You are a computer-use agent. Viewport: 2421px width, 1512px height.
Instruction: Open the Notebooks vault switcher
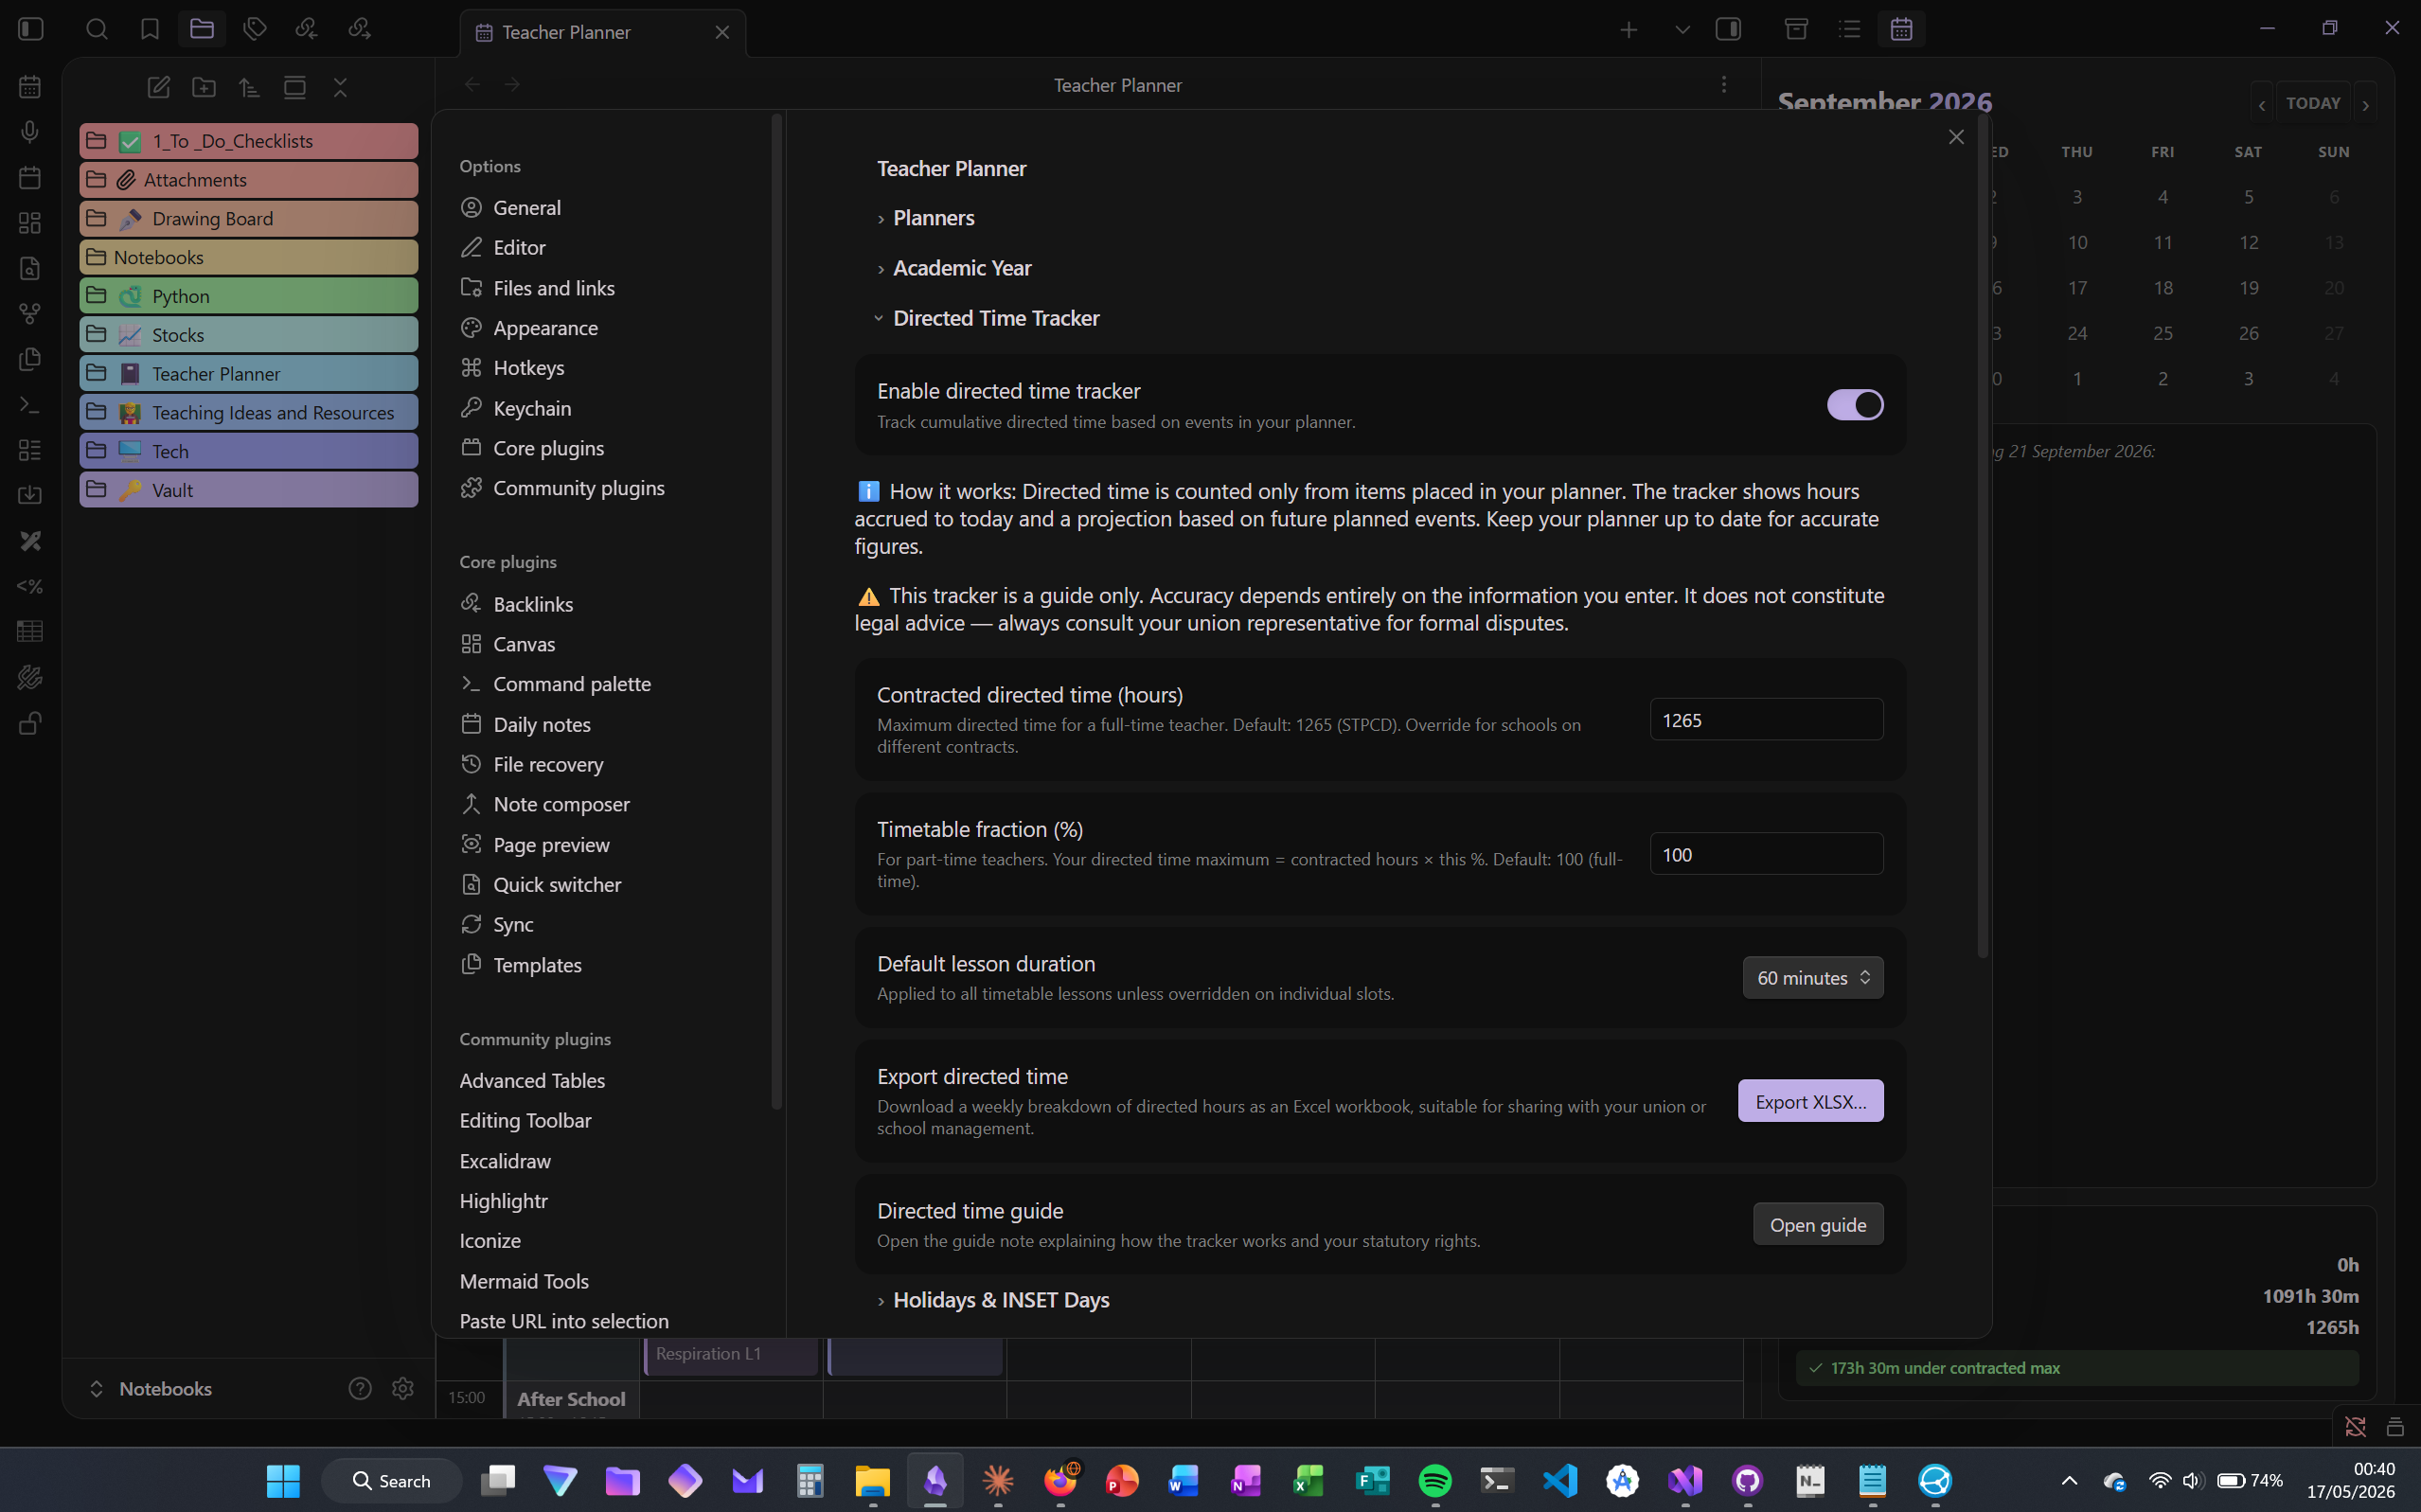tap(150, 1388)
